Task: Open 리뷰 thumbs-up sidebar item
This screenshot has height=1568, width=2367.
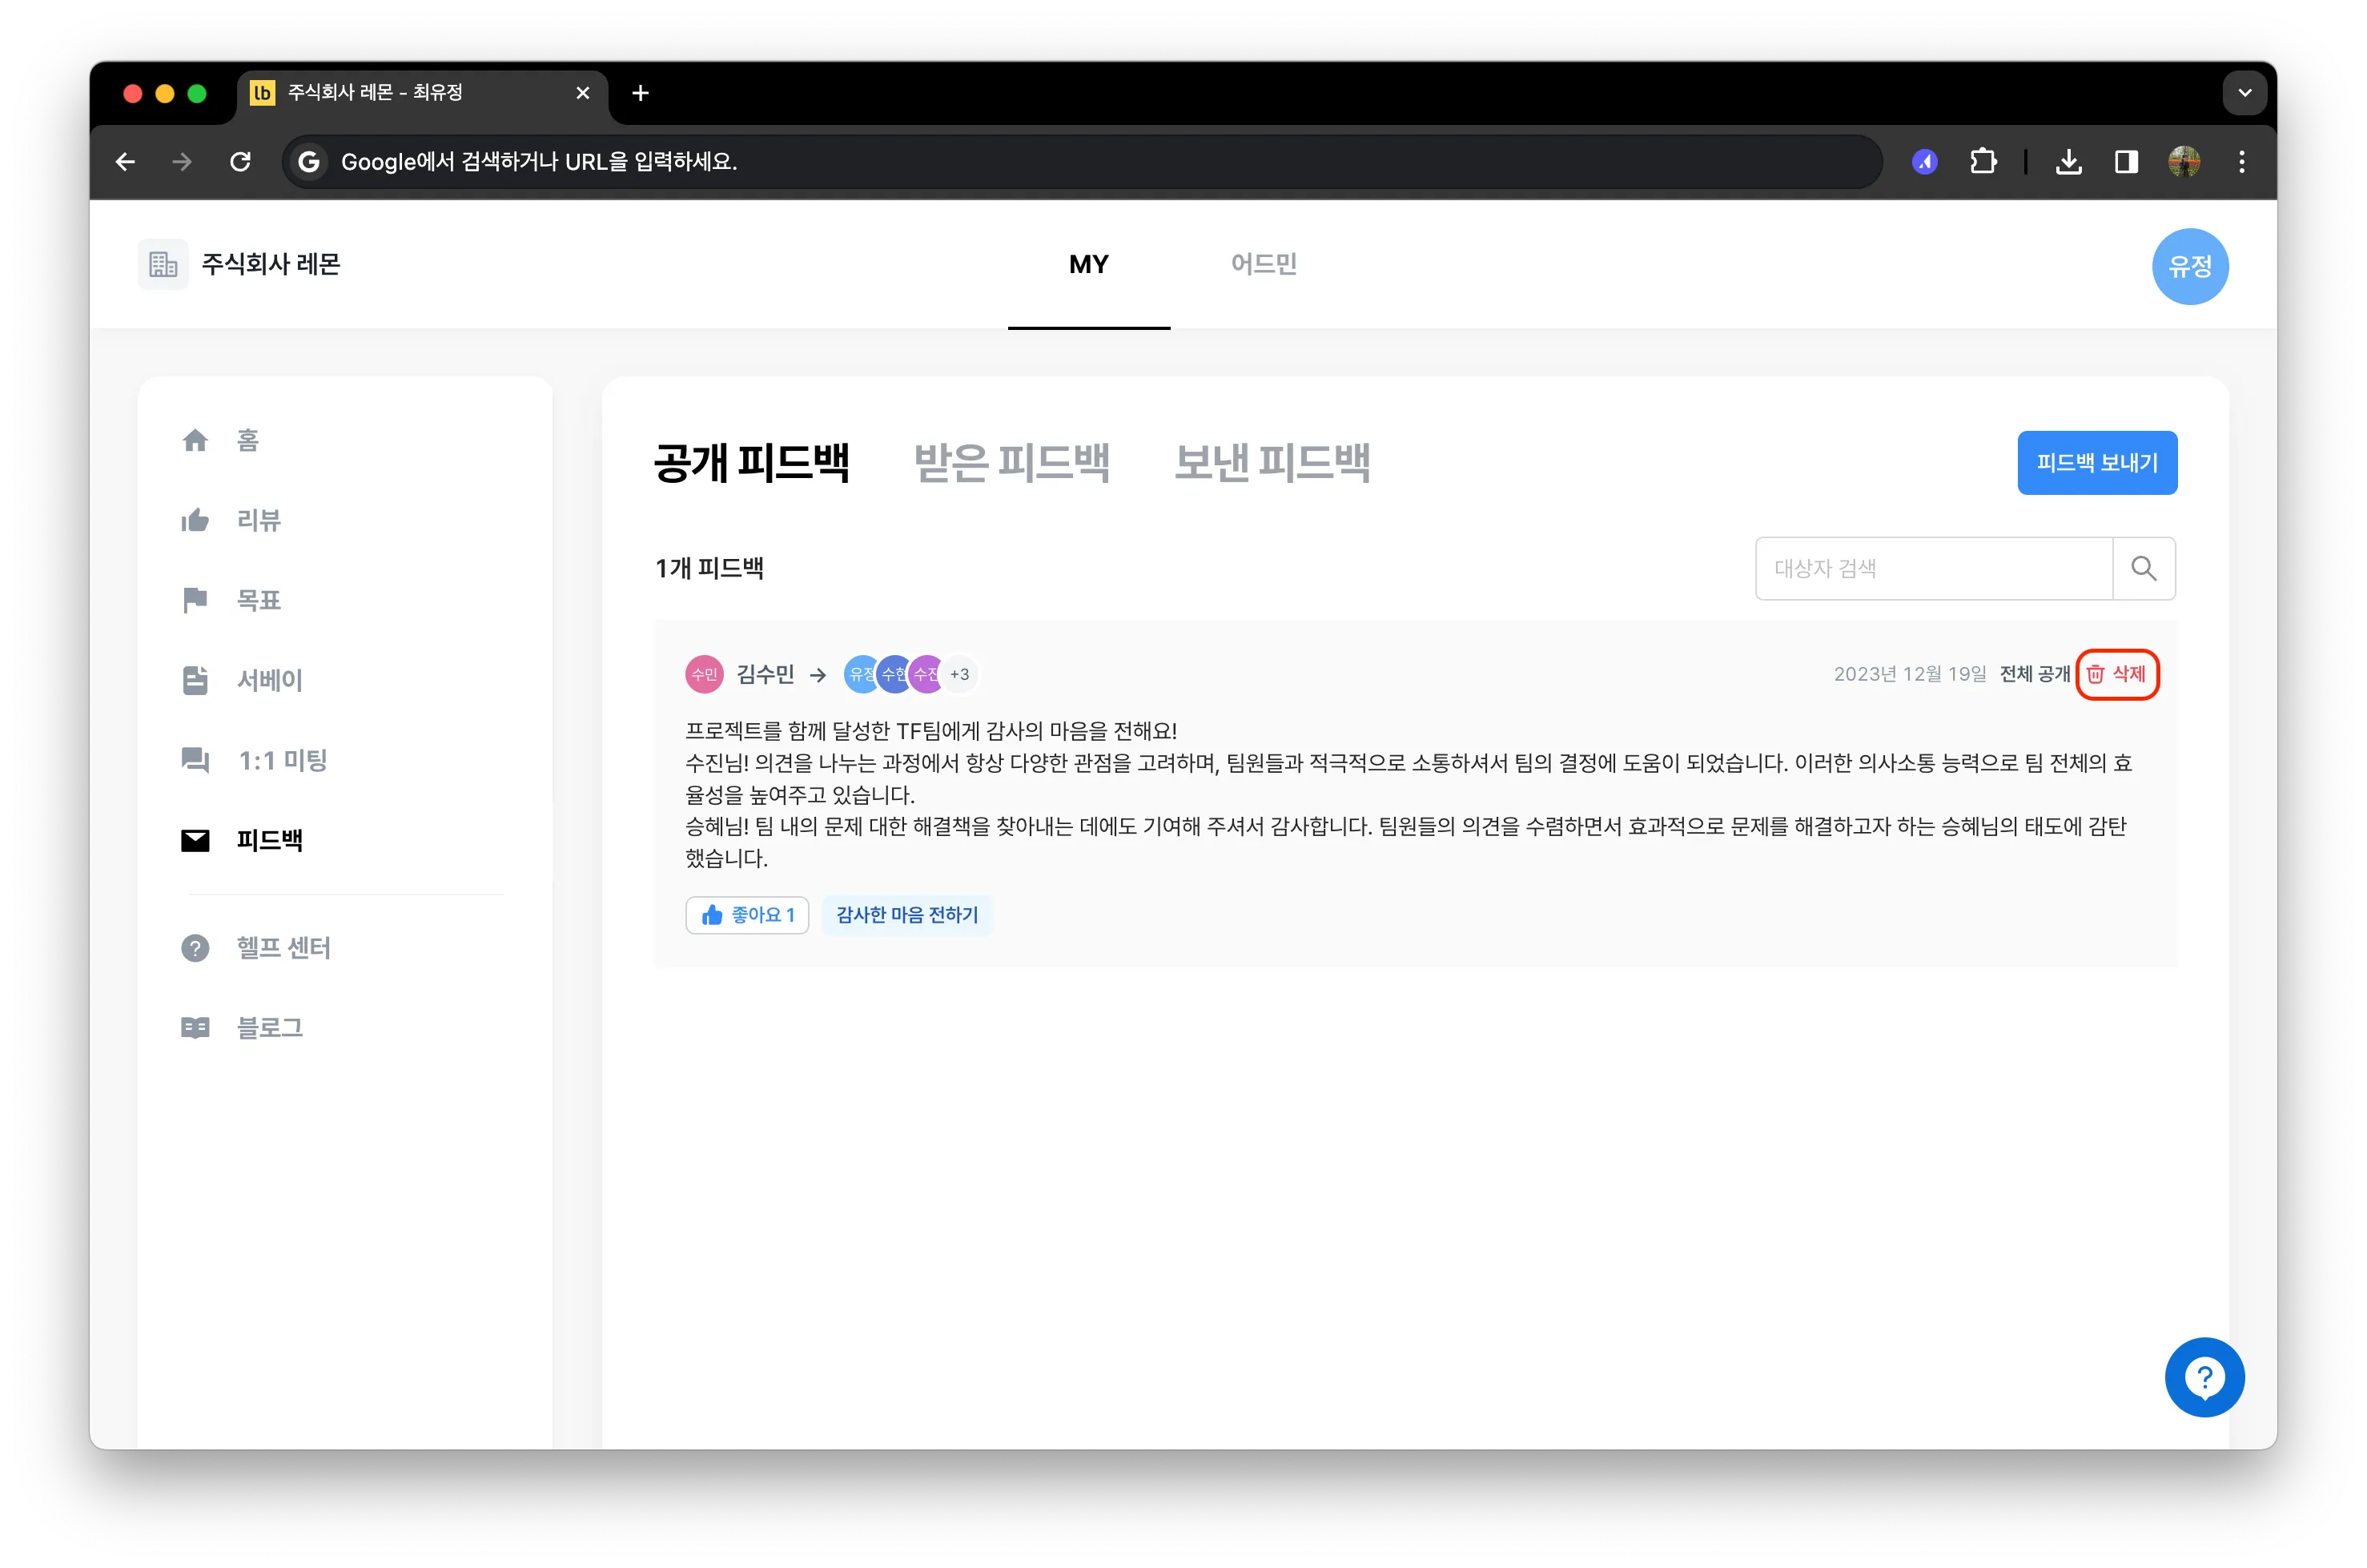Action: point(195,520)
